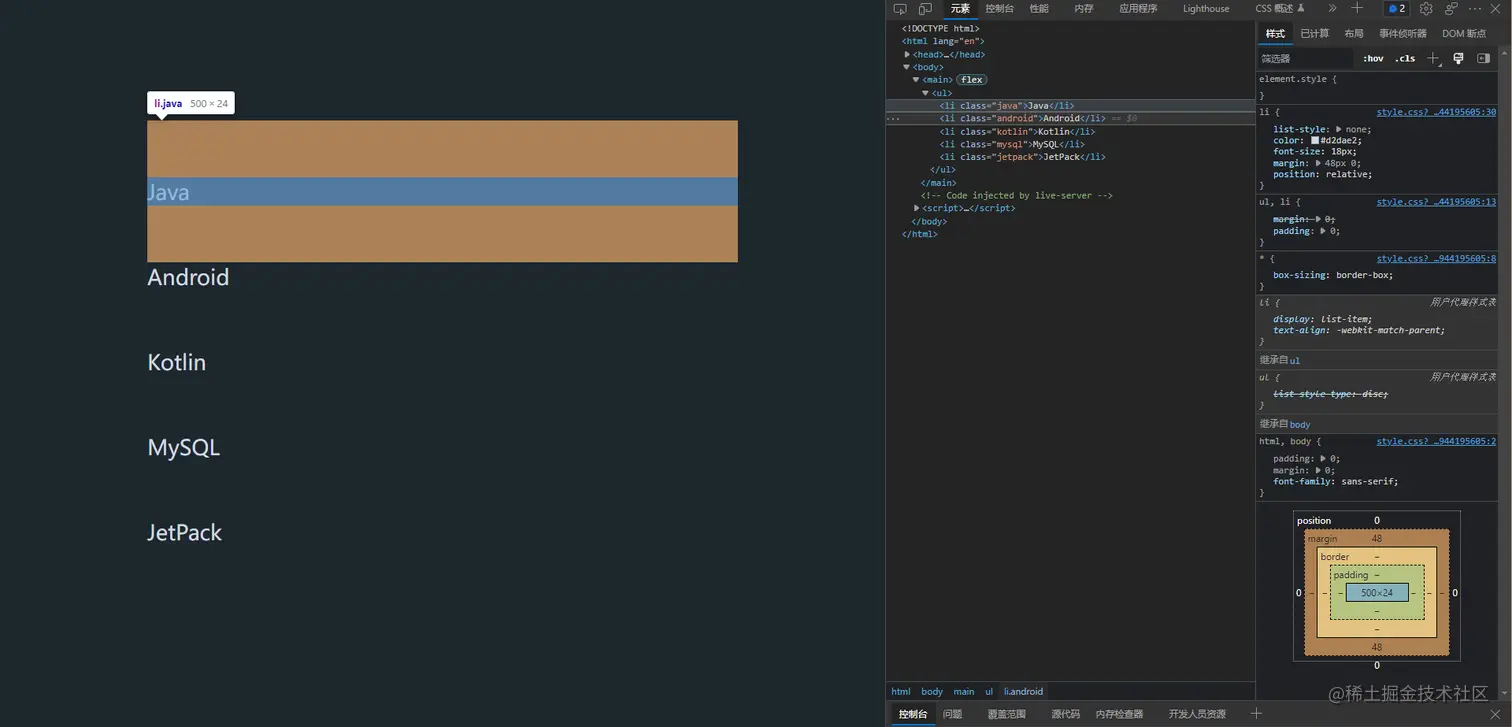Switch to the 性能 tab
The width and height of the screenshot is (1512, 727).
(1039, 9)
